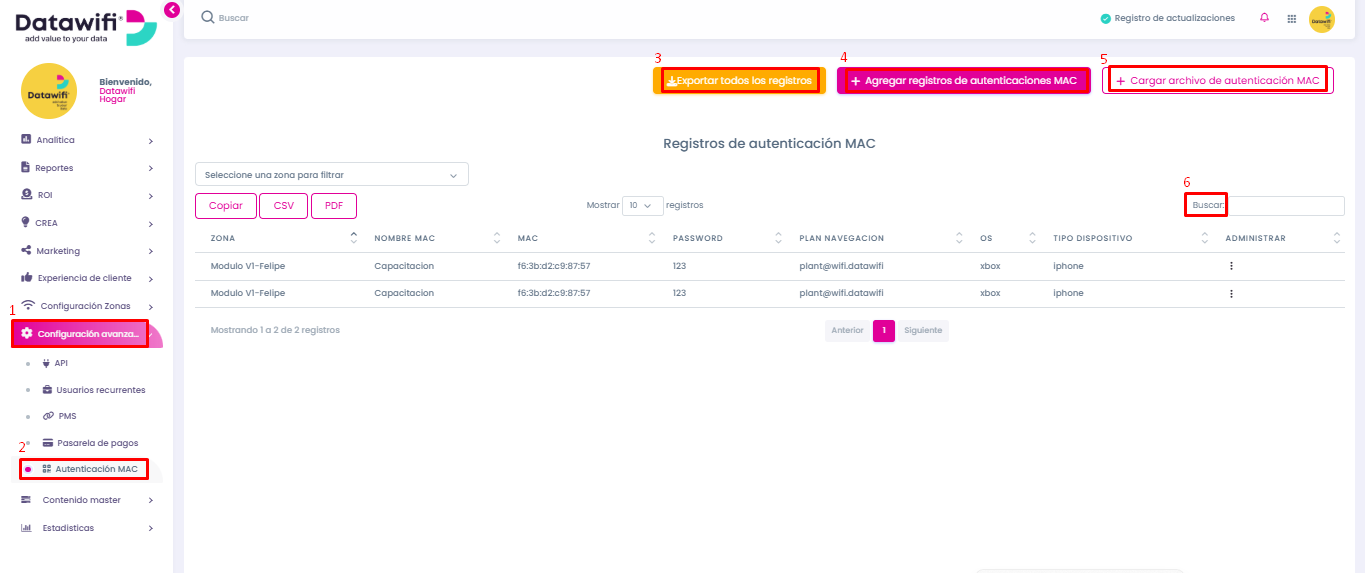Expand the Reportes menu chevron
This screenshot has width=1365, height=573.
(151, 168)
